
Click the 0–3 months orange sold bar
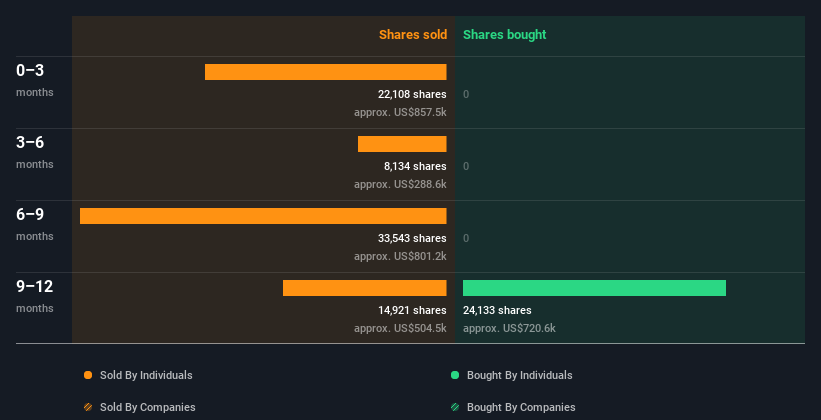point(325,72)
